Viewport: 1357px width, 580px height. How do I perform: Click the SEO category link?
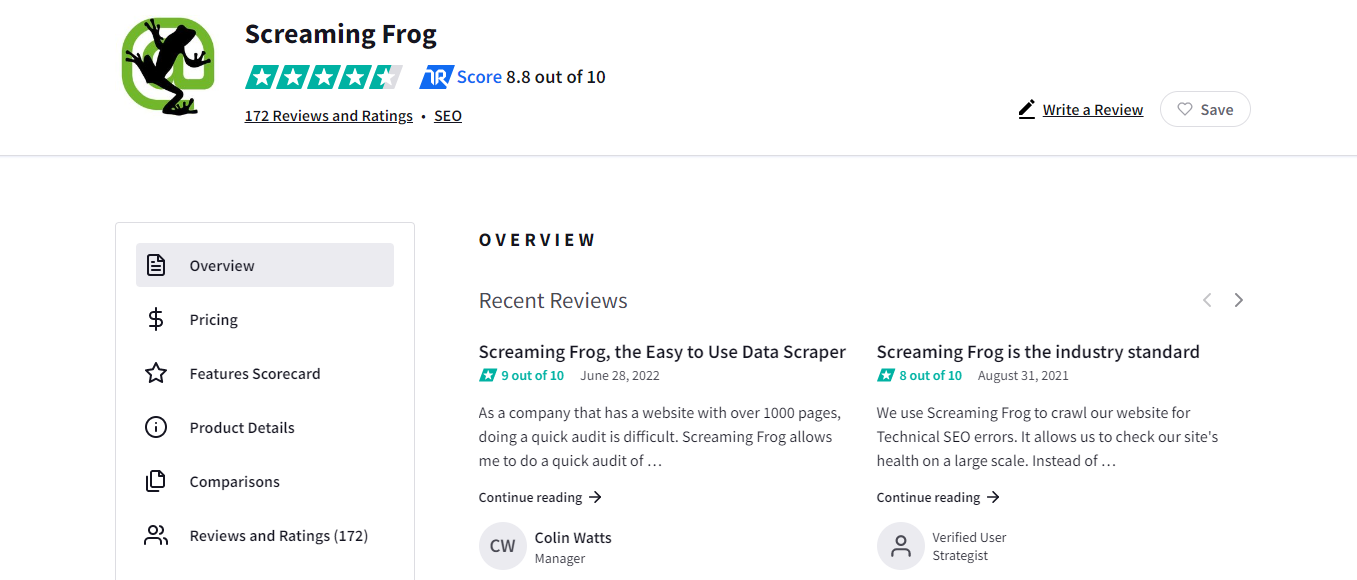448,116
